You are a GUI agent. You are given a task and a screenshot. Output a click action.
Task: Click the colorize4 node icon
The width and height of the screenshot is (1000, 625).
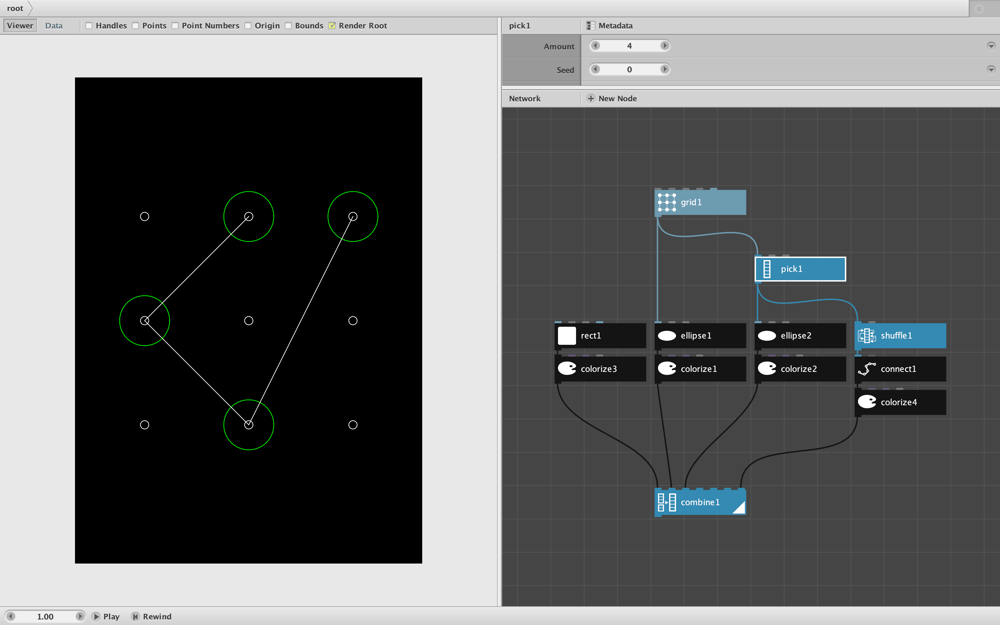point(867,402)
